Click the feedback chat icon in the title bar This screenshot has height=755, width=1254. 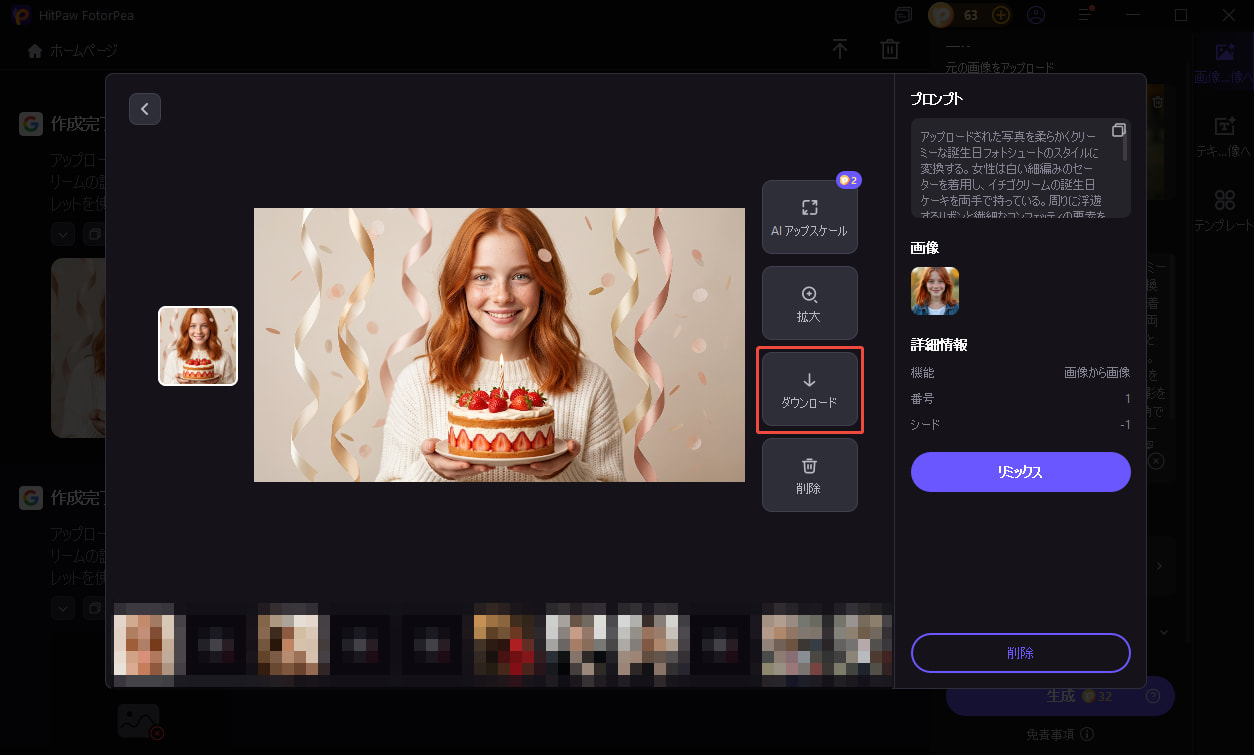[x=903, y=15]
